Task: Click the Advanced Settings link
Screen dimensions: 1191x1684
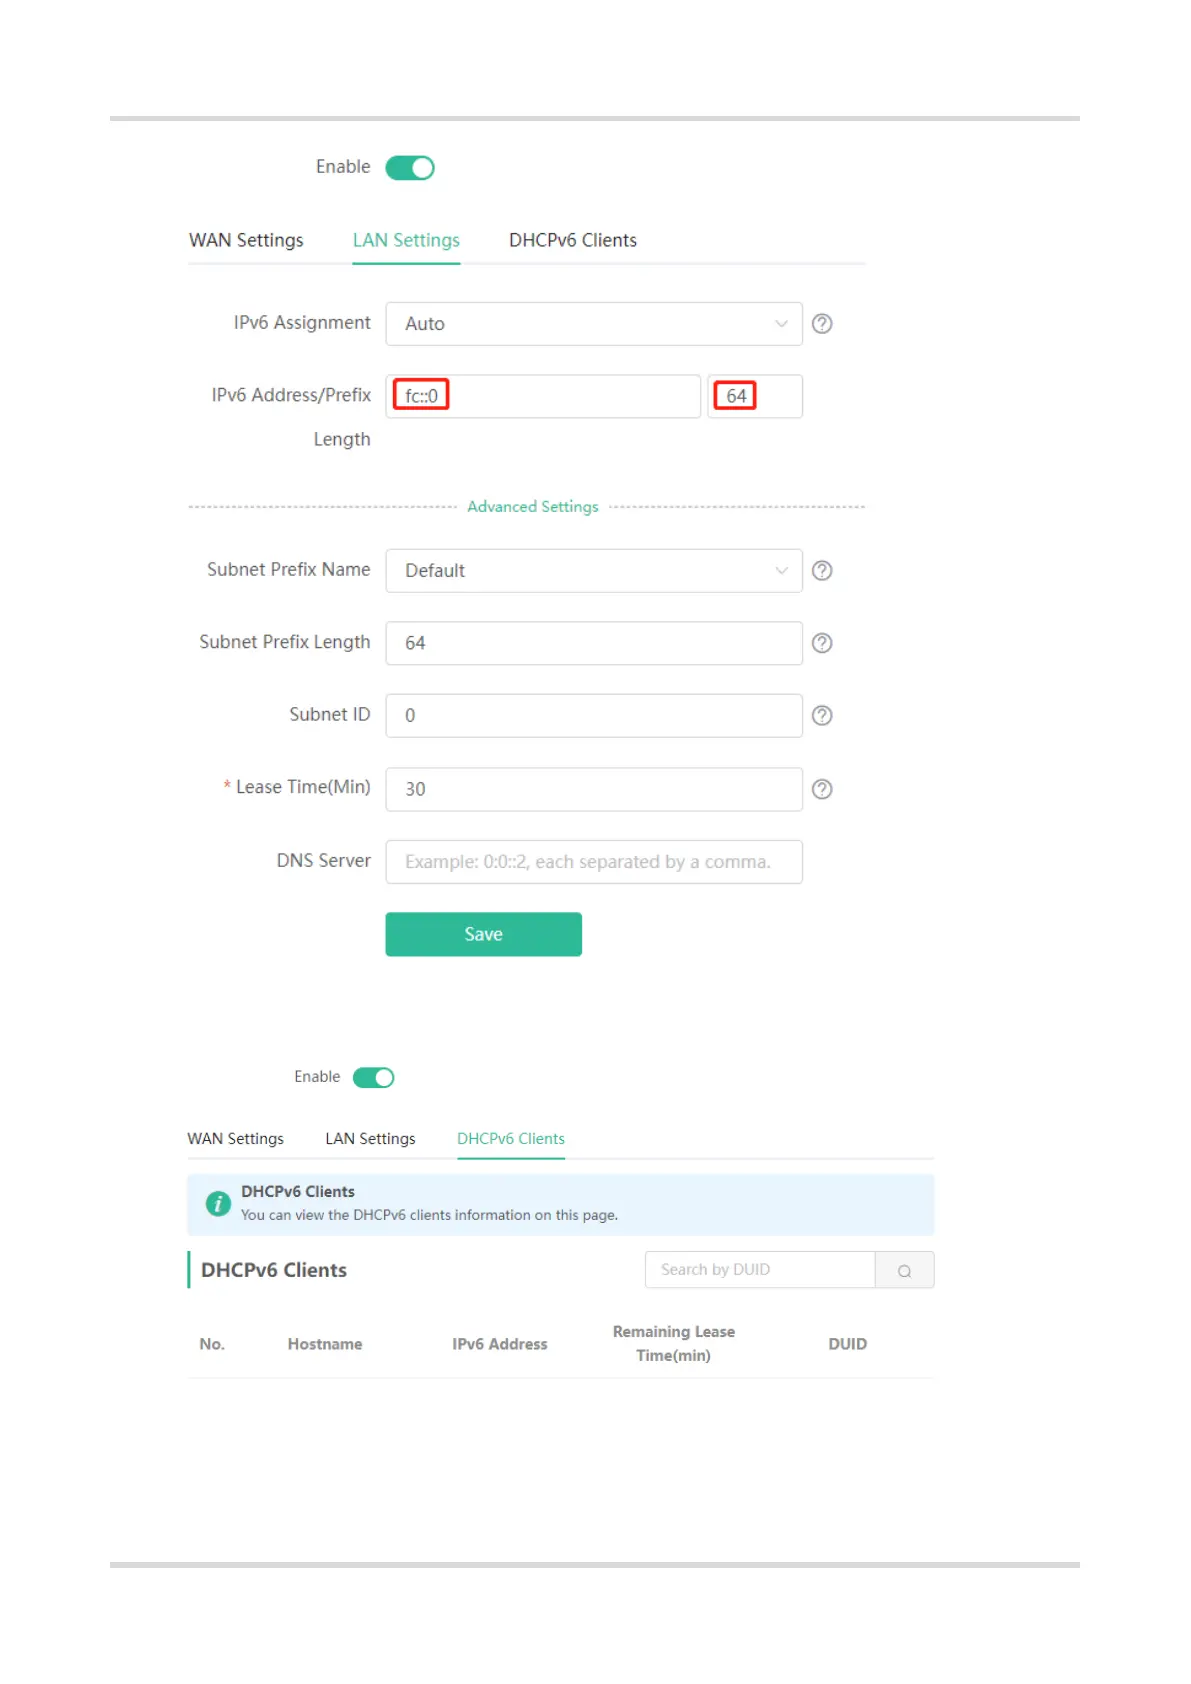Action: tap(533, 507)
